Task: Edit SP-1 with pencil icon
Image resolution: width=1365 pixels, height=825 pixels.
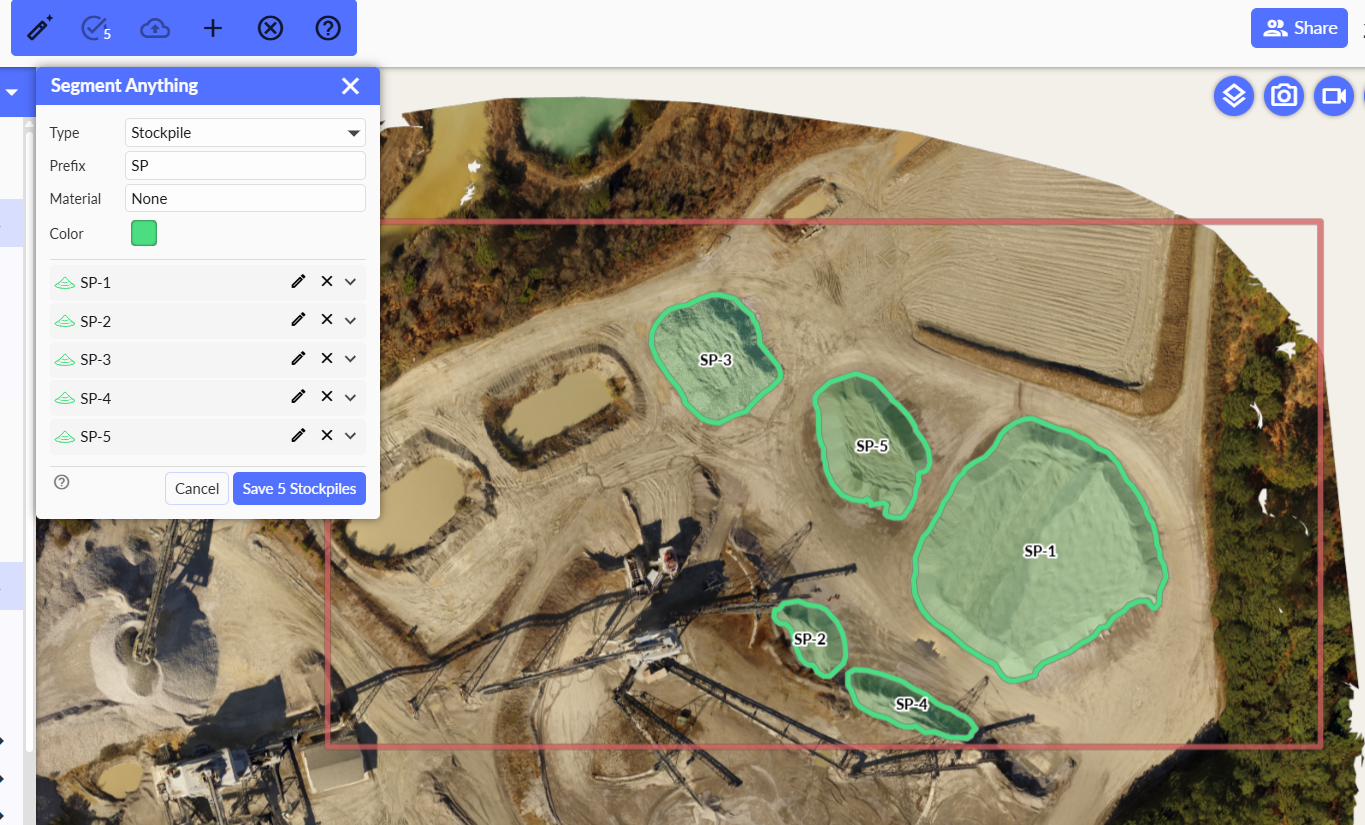Action: point(298,282)
